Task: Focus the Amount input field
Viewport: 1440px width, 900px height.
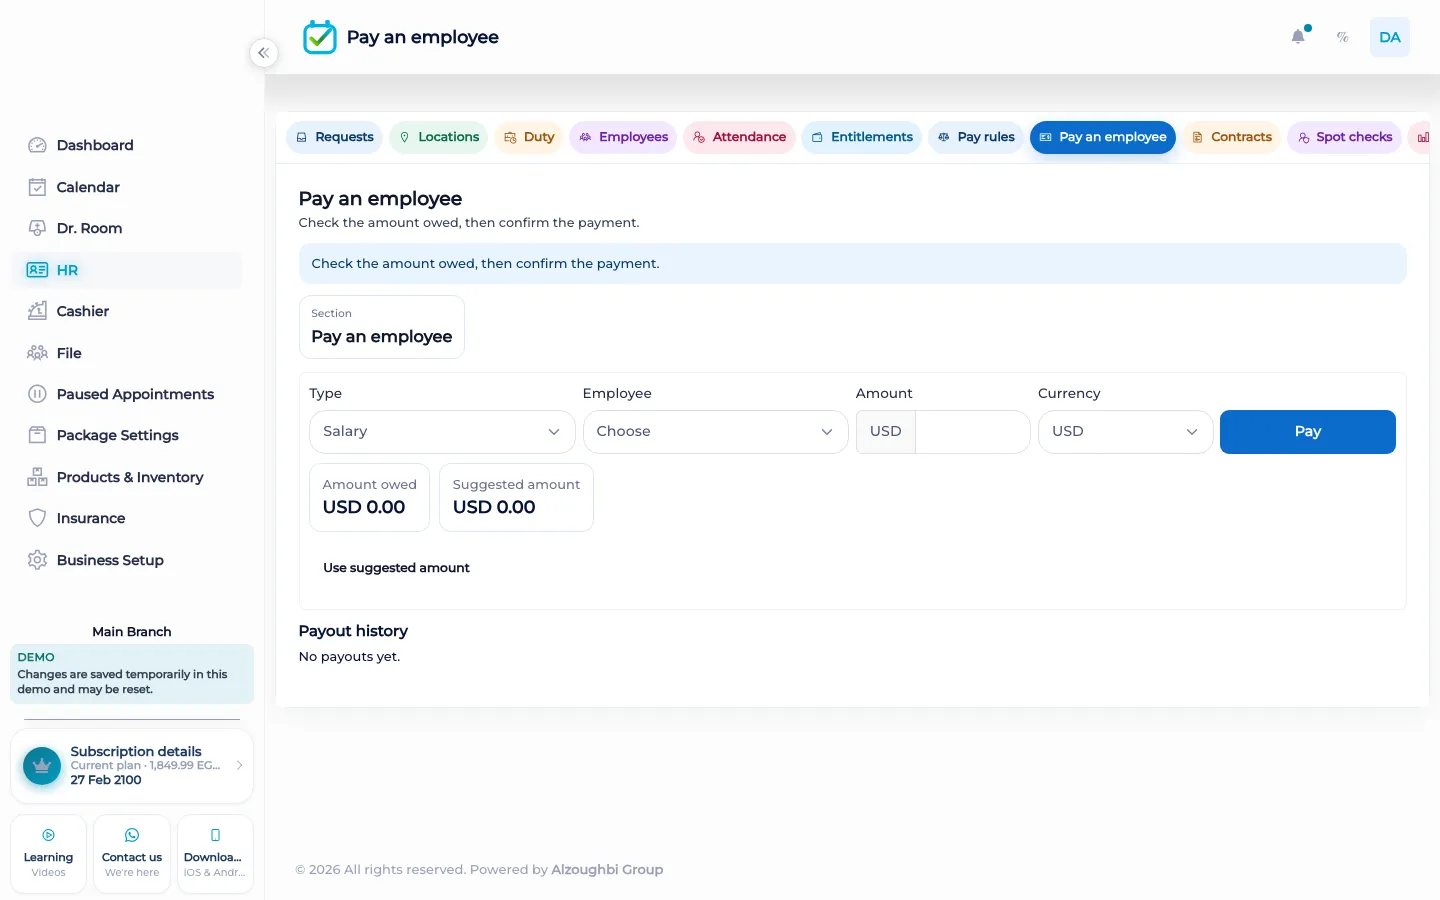Action: coord(972,432)
